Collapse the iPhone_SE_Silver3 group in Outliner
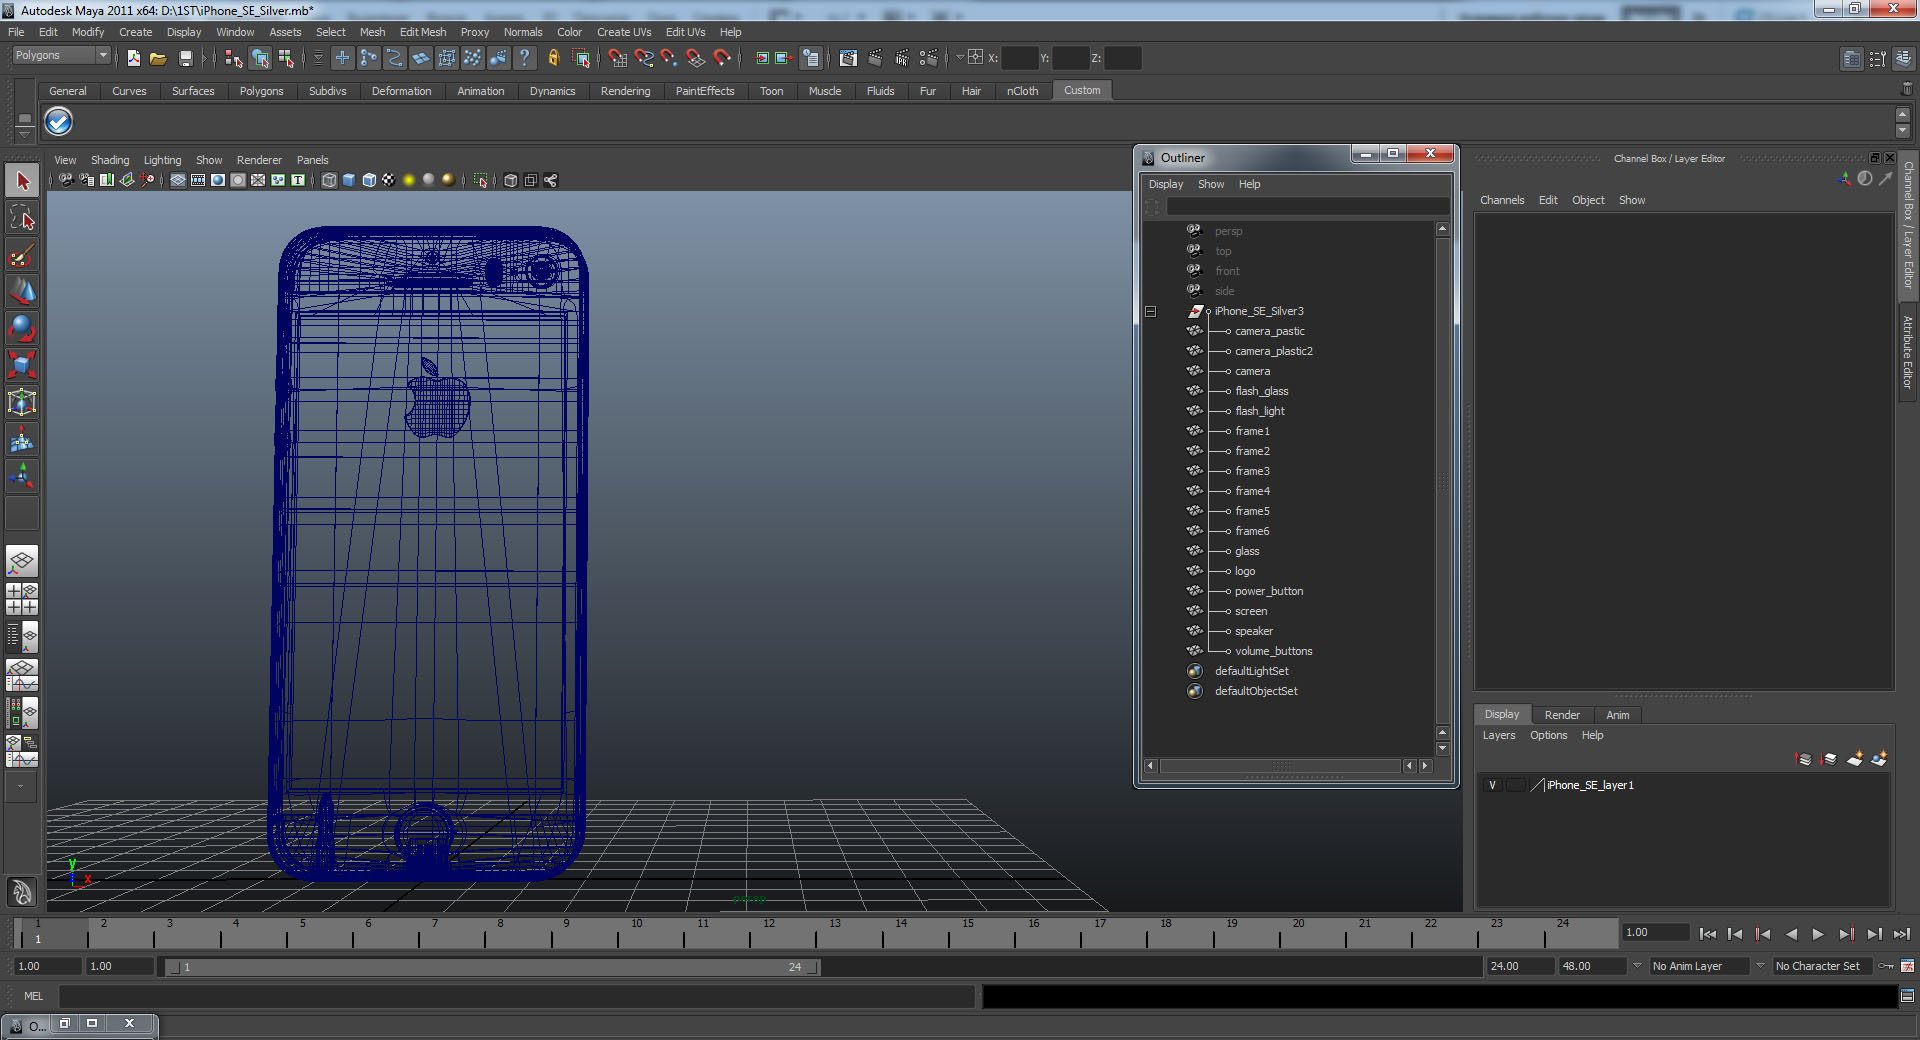This screenshot has width=1920, height=1040. 1150,311
